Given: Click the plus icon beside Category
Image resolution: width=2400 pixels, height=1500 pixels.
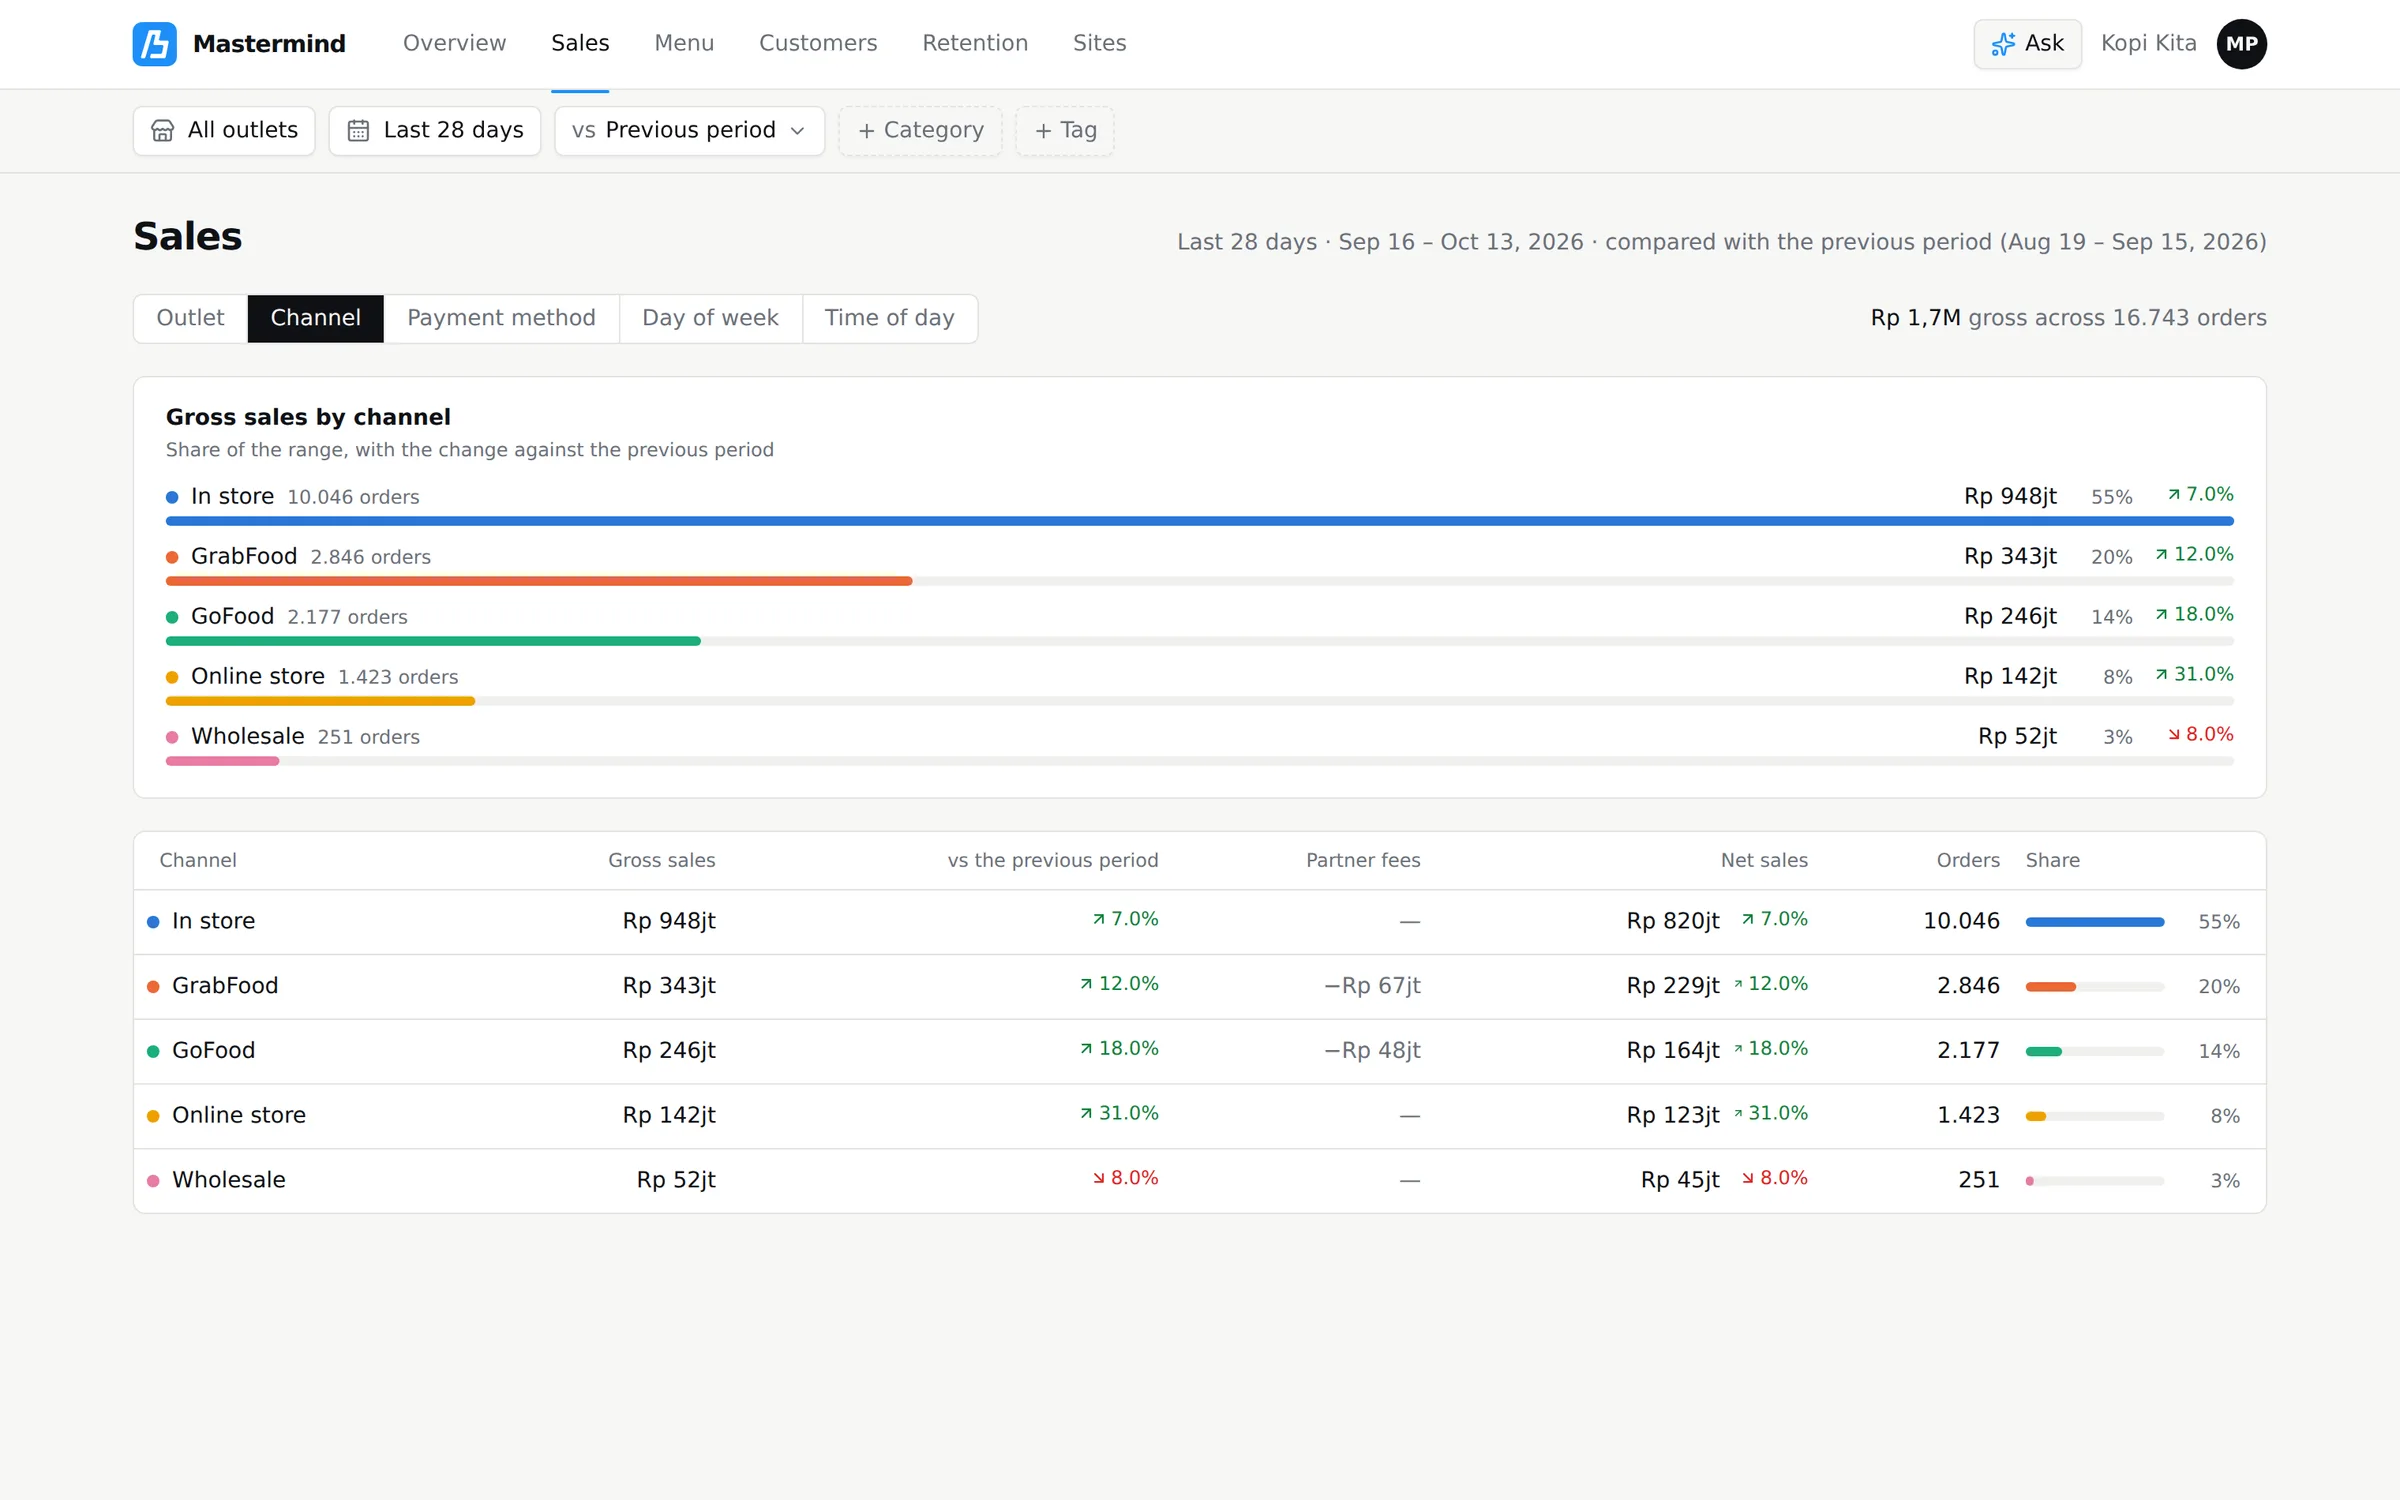Looking at the screenshot, I should (866, 131).
